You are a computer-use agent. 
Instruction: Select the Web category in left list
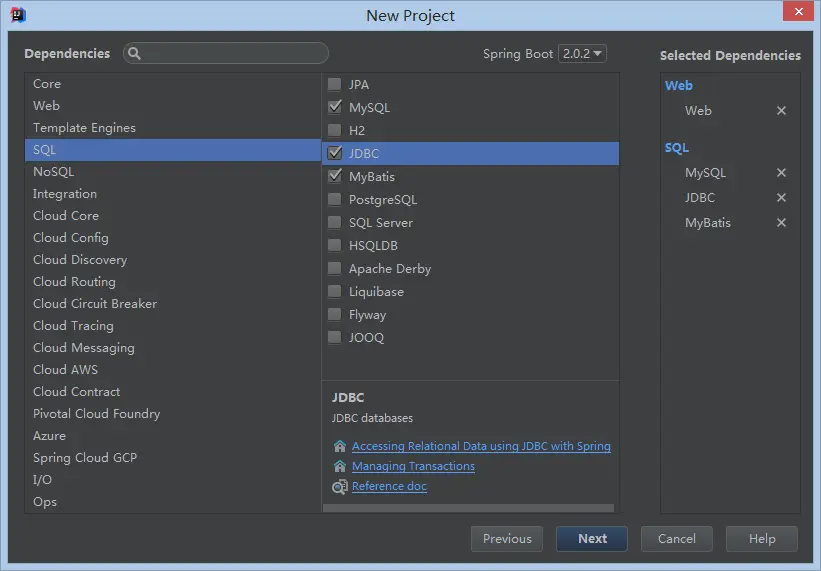[173, 106]
